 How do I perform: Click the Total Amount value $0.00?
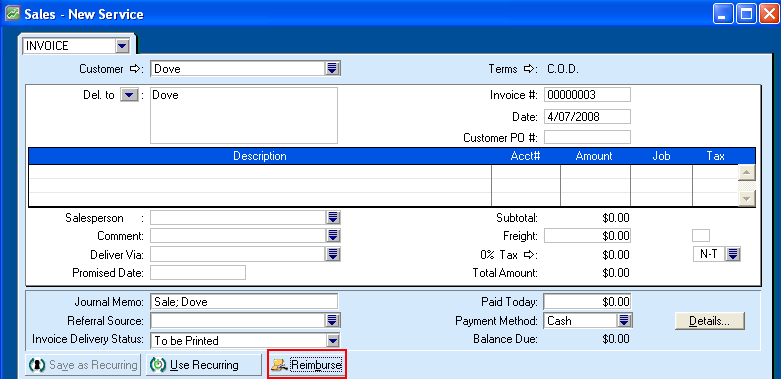pos(616,273)
